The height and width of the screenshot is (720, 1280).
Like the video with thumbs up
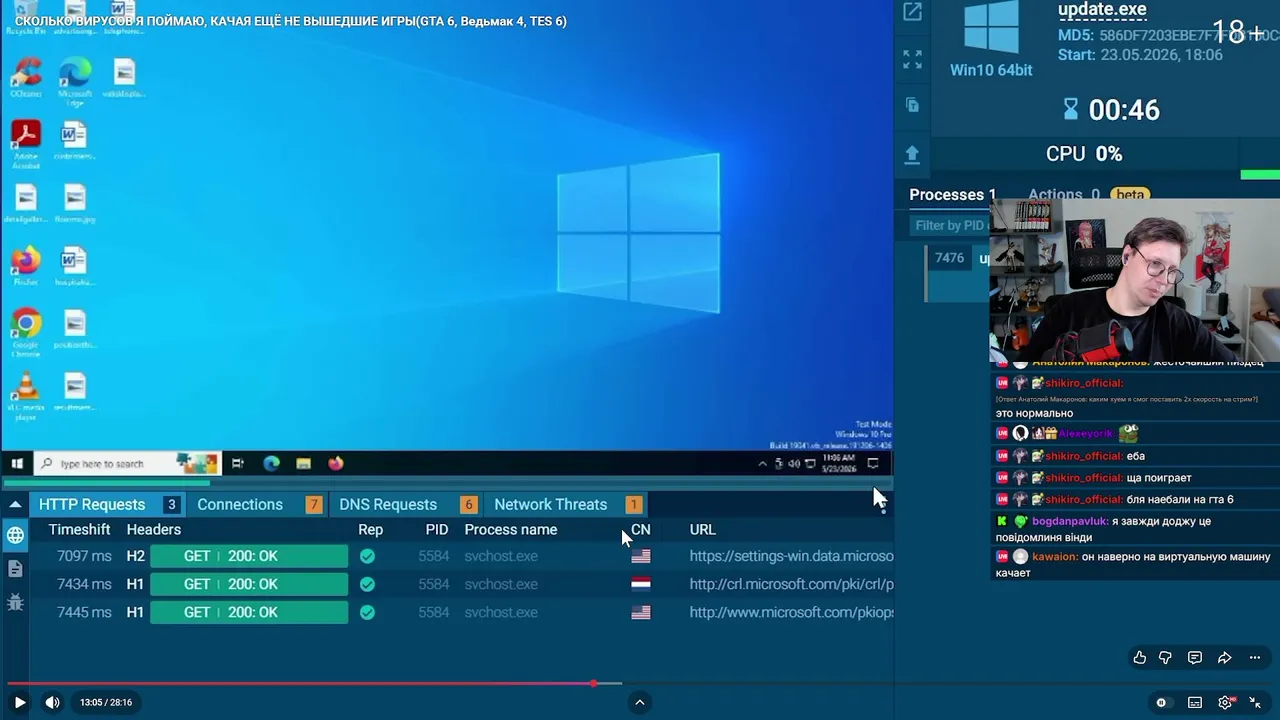tap(1139, 657)
